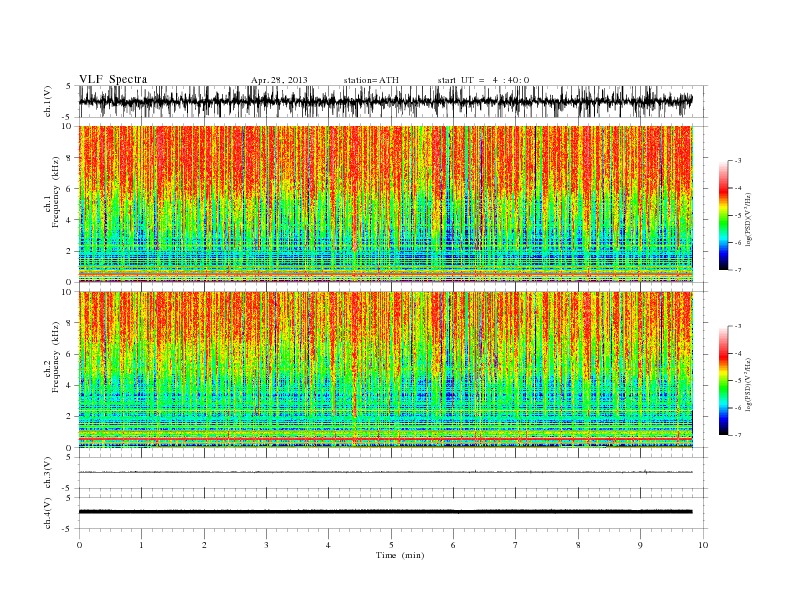Viewport: 792px width, 612px height.
Task: Click the ch.4 thick waveform trace
Action: (x=386, y=512)
